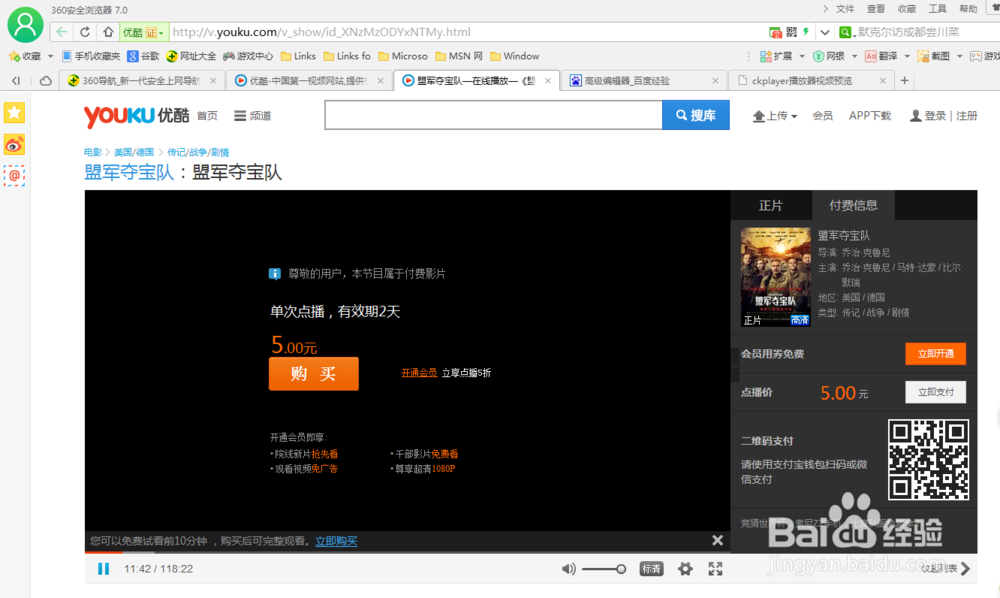Viewport: 1000px width, 598px height.
Task: Open the 频道 channels menu
Action: pos(253,115)
